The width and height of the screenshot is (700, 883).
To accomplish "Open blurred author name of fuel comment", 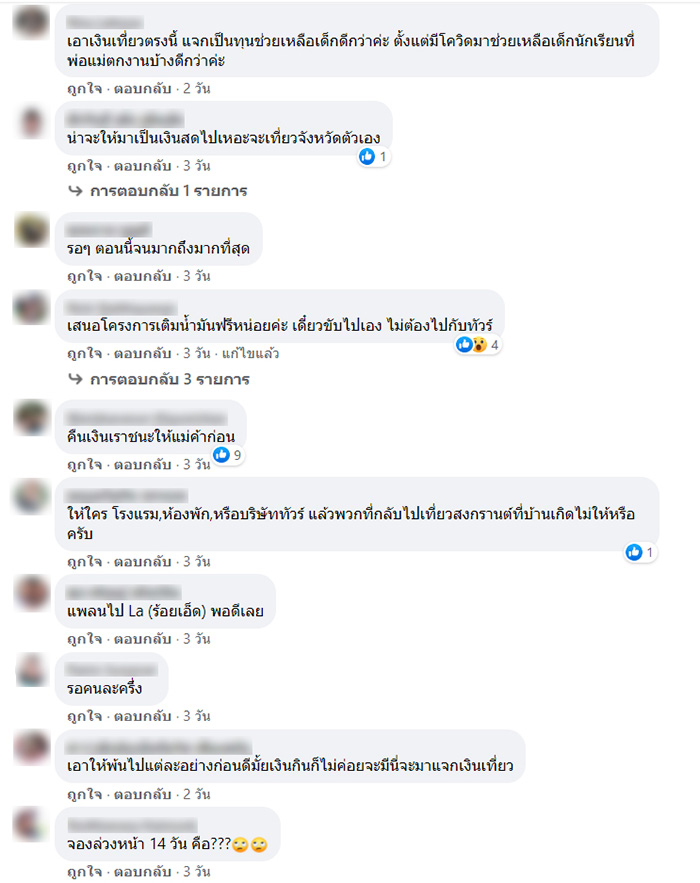I will 122,307.
